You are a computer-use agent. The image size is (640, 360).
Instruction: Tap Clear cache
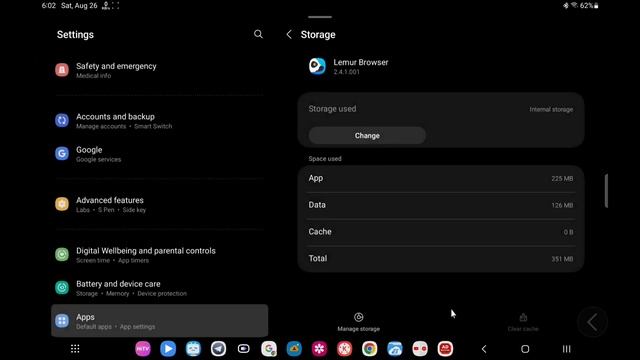tap(523, 322)
